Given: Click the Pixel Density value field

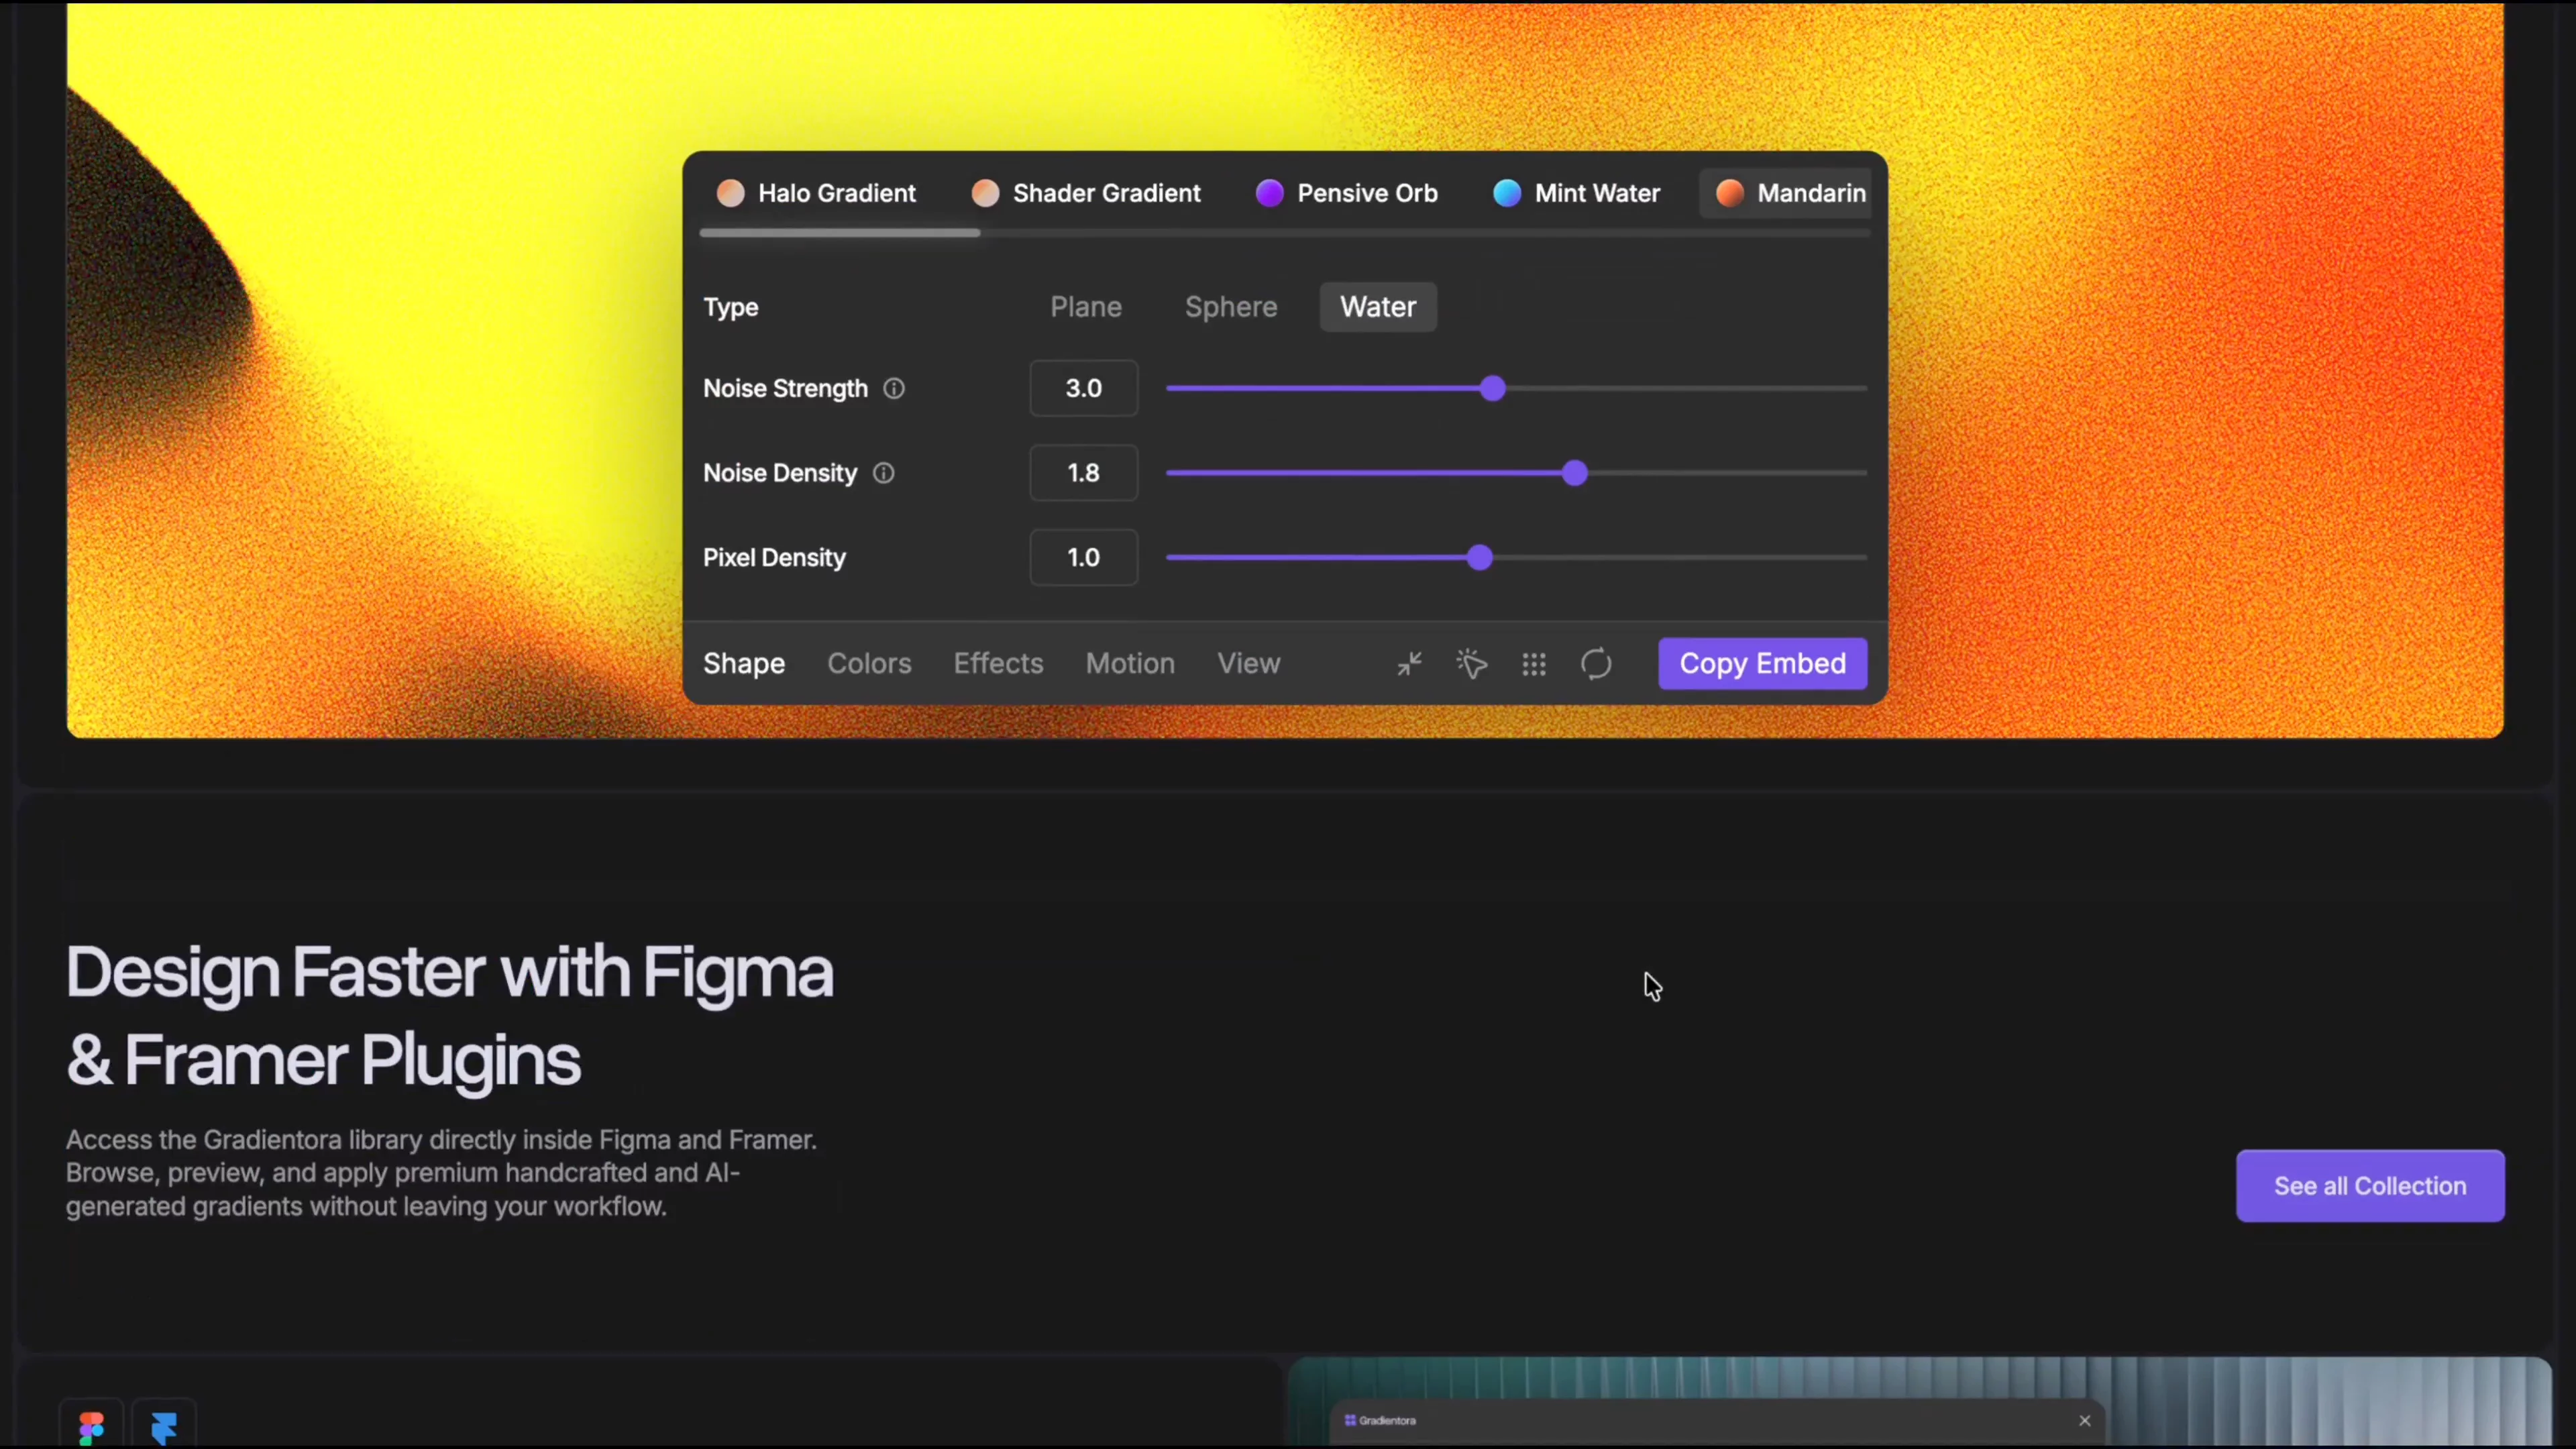Looking at the screenshot, I should pos(1084,558).
